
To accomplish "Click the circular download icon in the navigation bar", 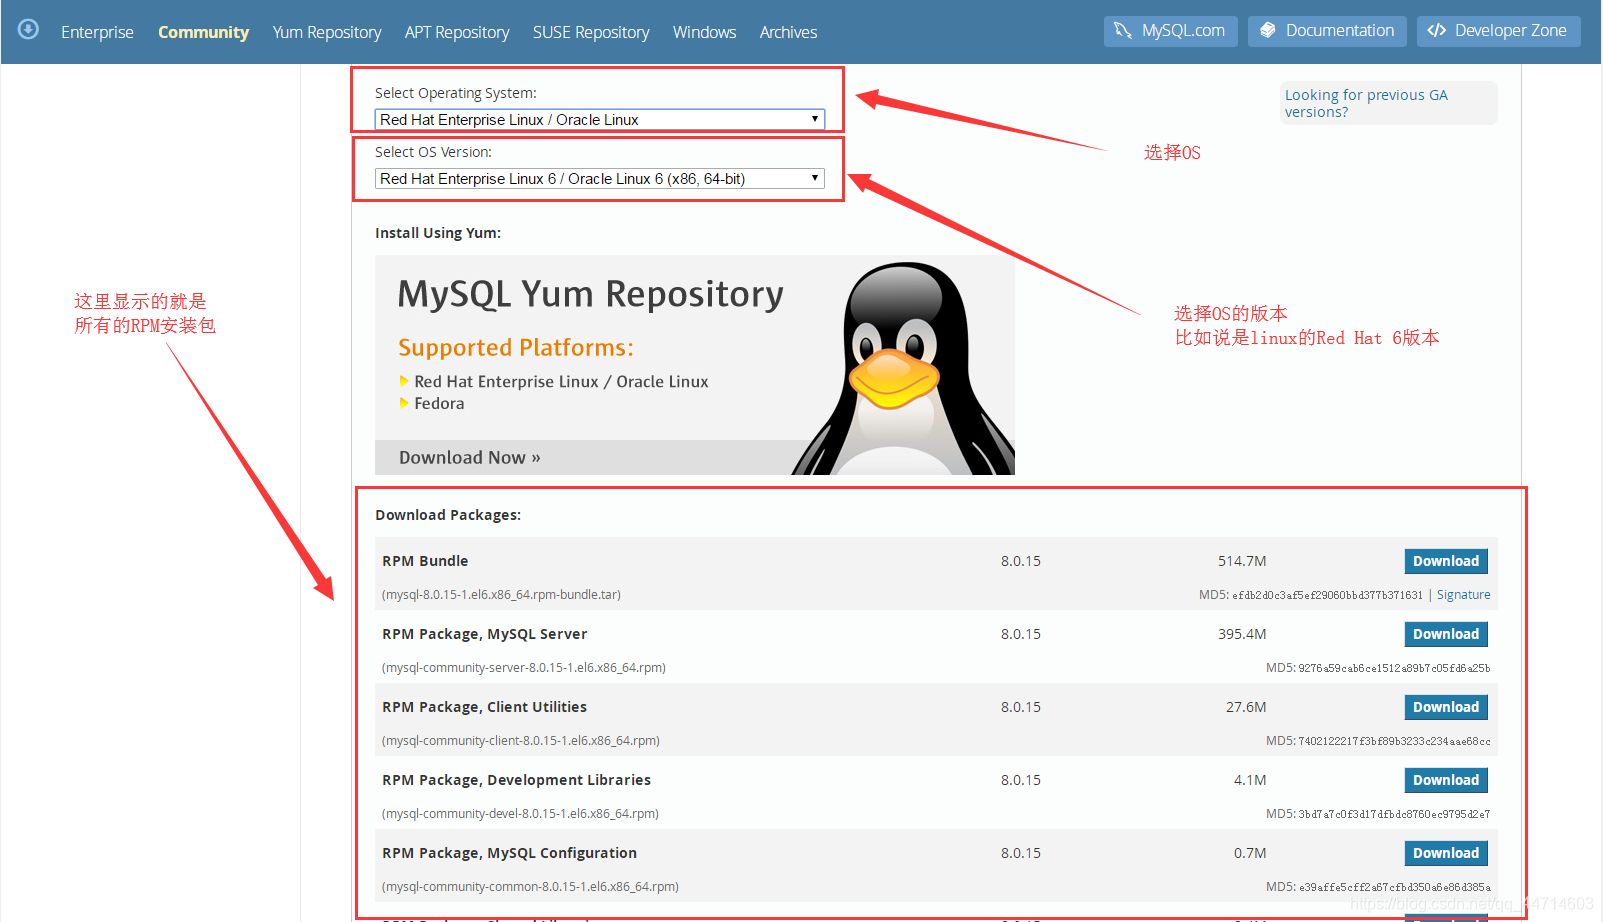I will 28,29.
